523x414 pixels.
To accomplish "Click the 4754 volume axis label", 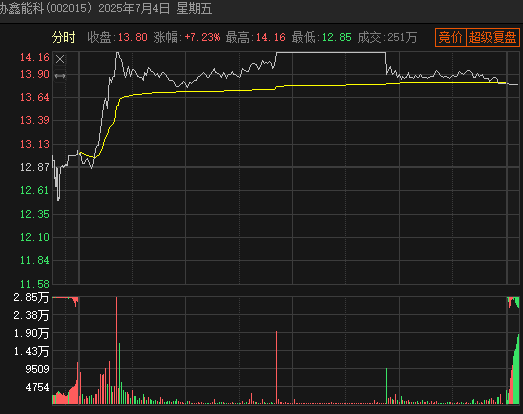I will [37, 387].
